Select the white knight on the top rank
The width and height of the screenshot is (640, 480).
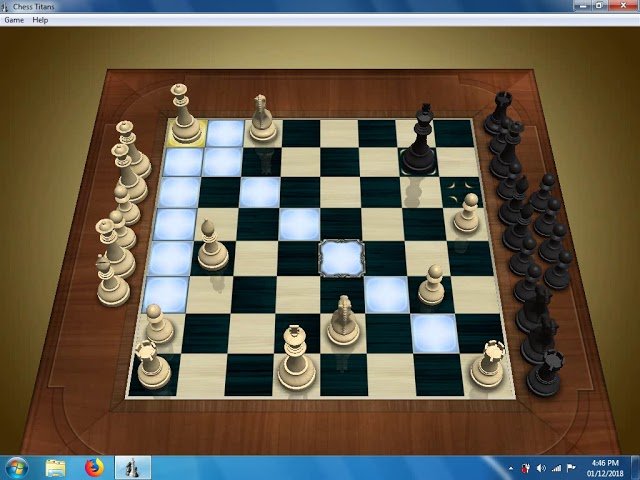point(262,118)
